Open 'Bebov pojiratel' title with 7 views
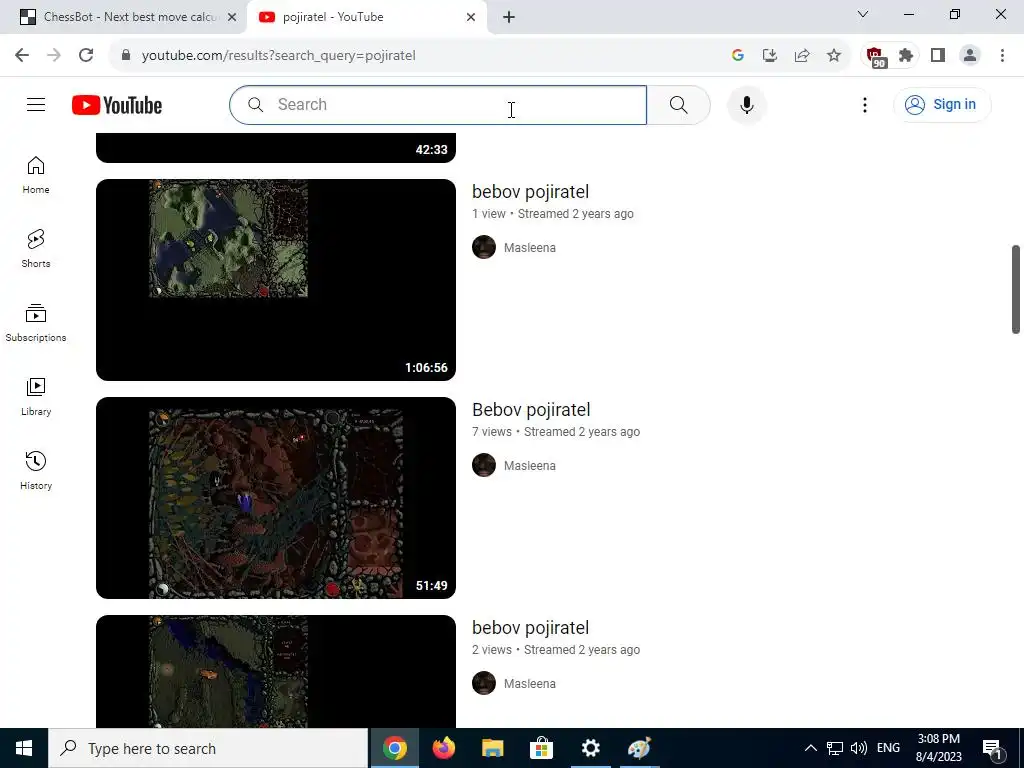The width and height of the screenshot is (1024, 768). pos(531,409)
